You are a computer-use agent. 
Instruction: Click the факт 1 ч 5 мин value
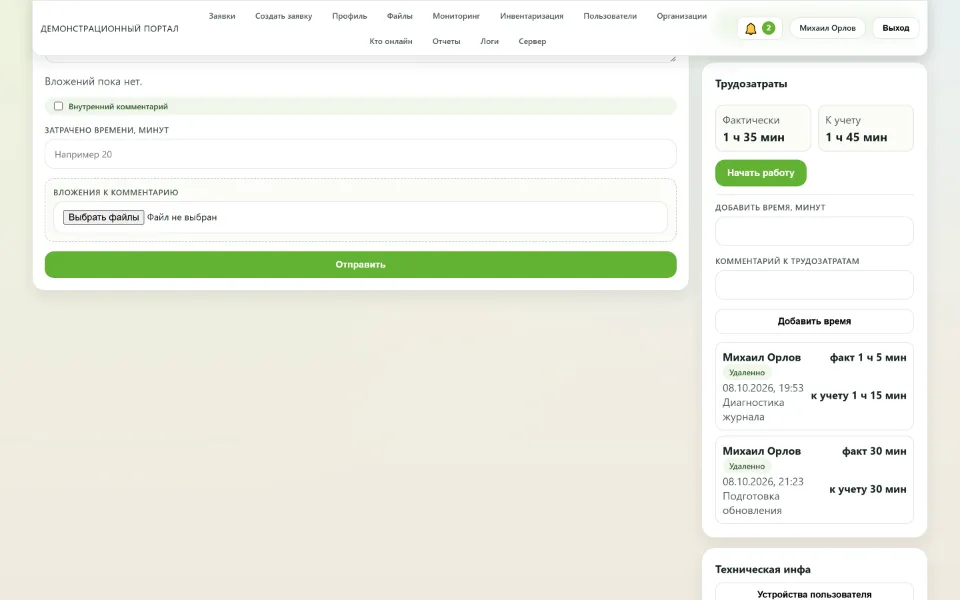click(x=868, y=358)
